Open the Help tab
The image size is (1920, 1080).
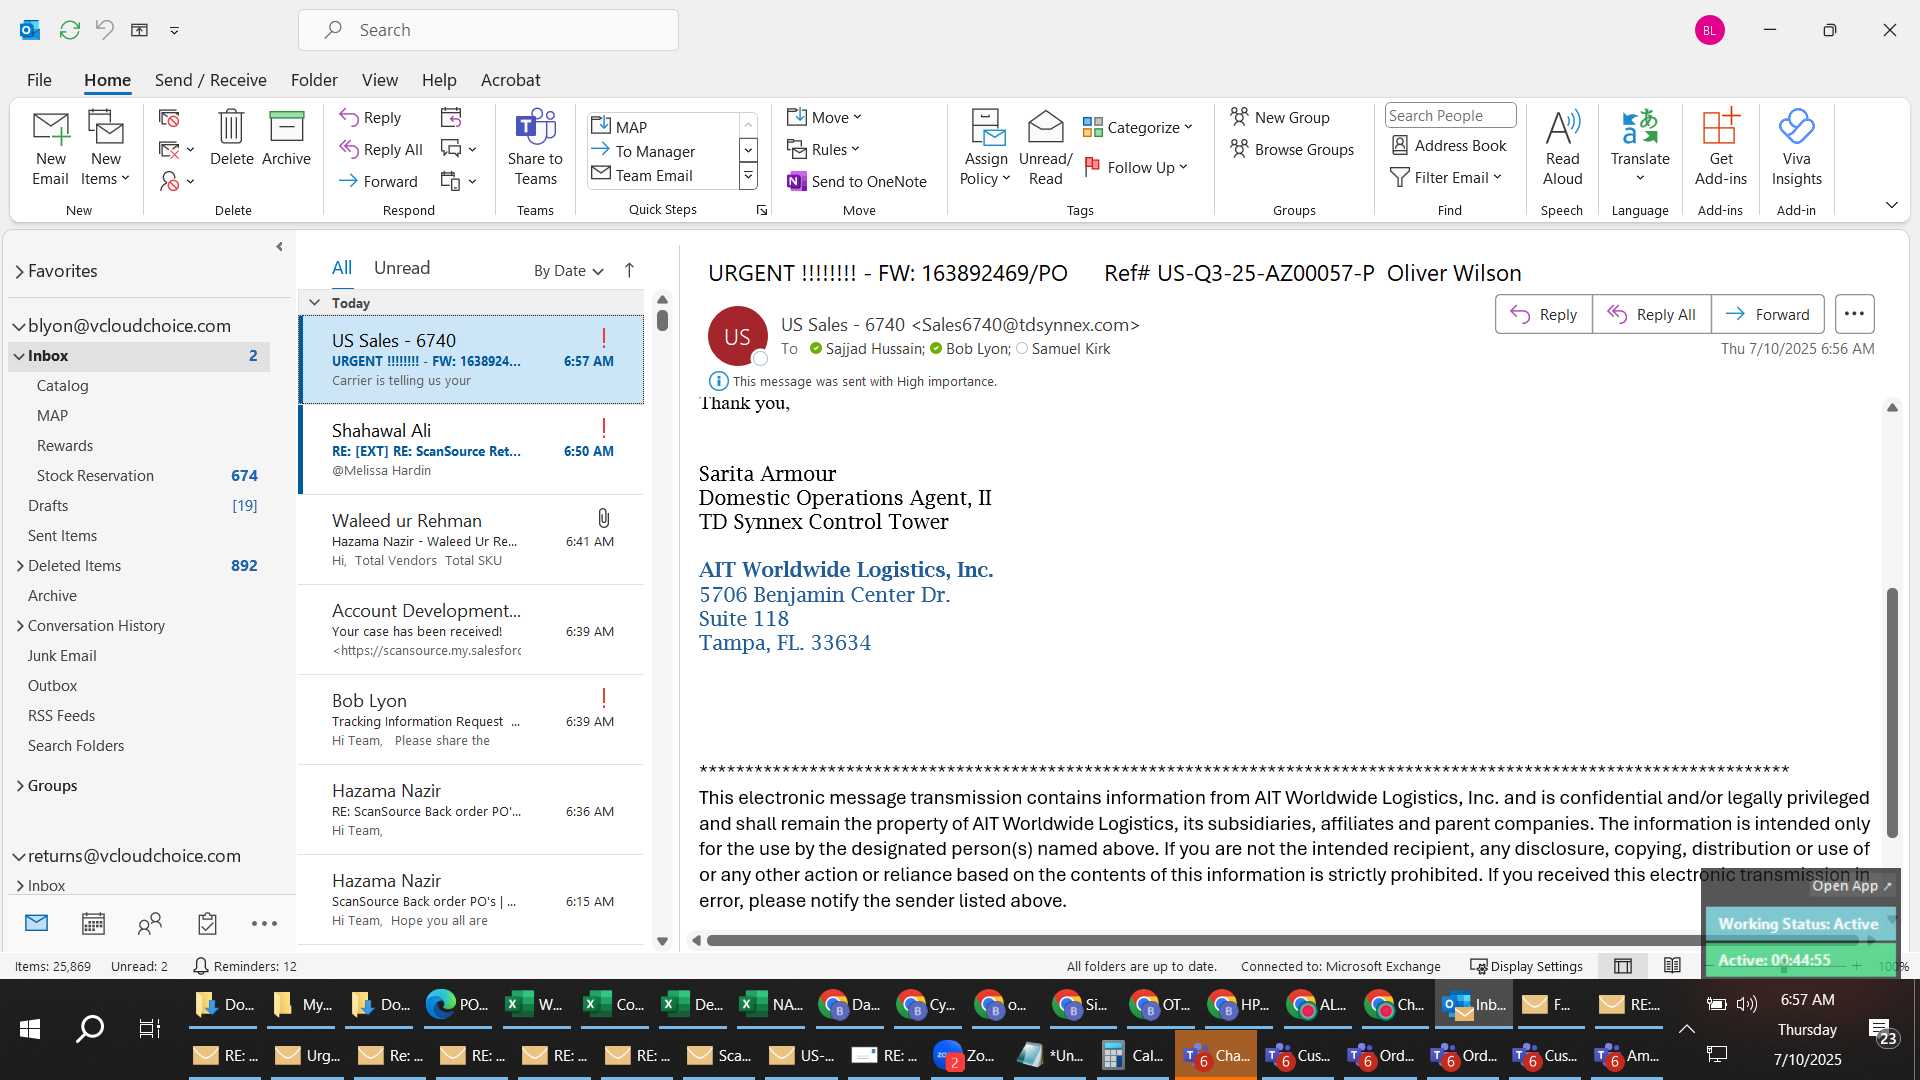click(x=439, y=80)
